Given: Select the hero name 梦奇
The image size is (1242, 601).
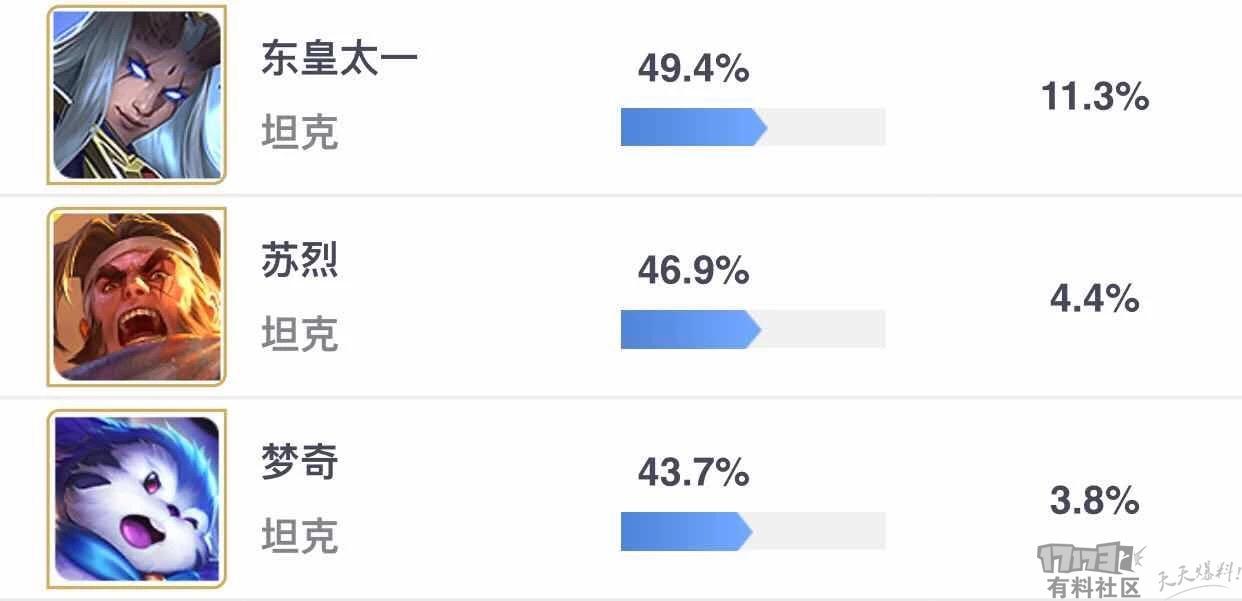Looking at the screenshot, I should click(300, 462).
